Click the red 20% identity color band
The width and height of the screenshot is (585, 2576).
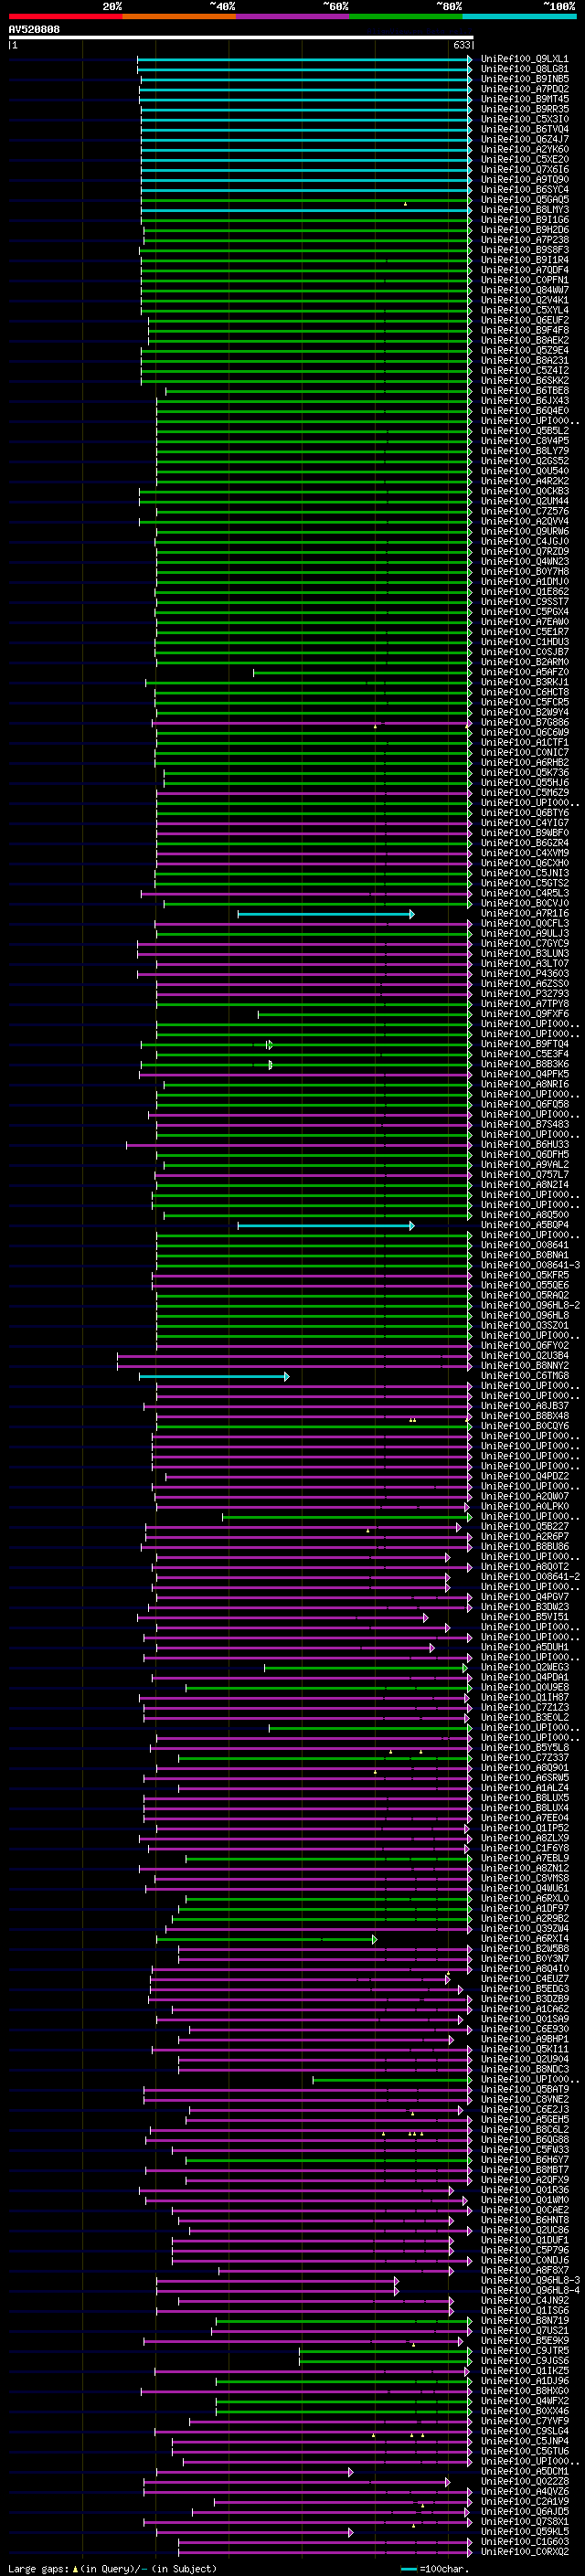65,16
